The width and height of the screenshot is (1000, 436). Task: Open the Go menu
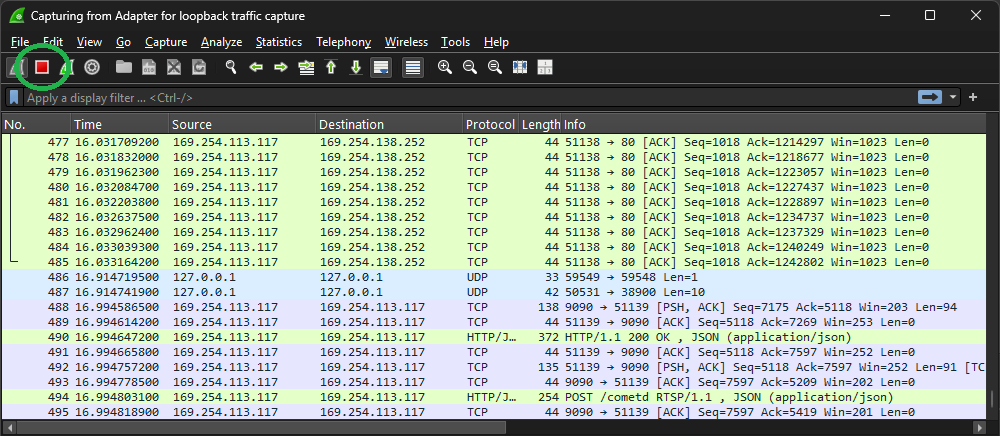click(124, 42)
